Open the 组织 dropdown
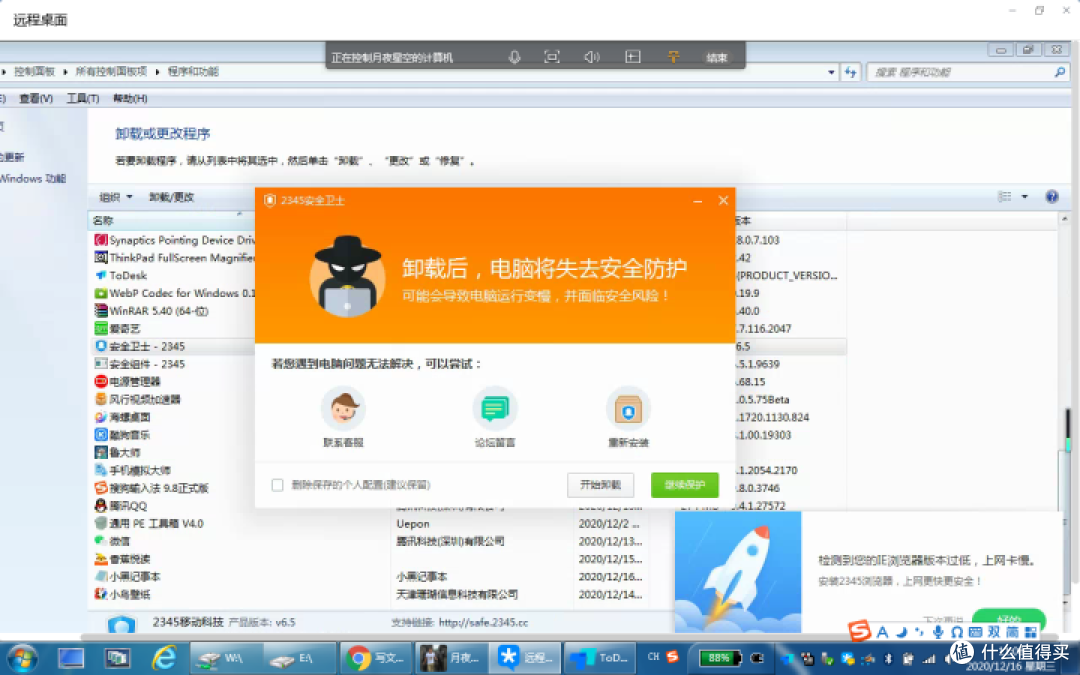Viewport: 1080px width, 675px height. coord(115,197)
